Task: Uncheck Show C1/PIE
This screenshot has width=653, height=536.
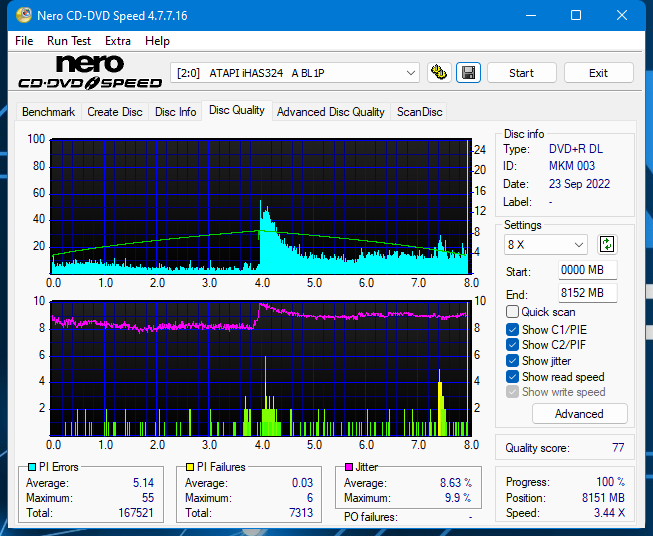Action: [x=512, y=330]
